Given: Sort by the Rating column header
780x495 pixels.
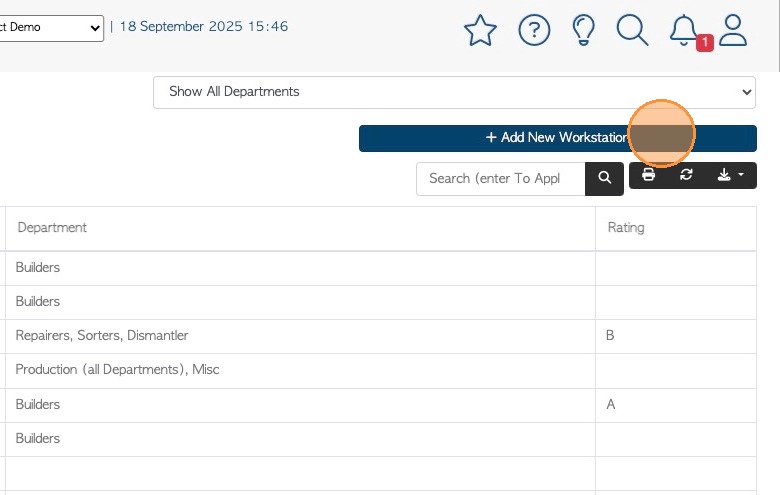Looking at the screenshot, I should point(626,228).
